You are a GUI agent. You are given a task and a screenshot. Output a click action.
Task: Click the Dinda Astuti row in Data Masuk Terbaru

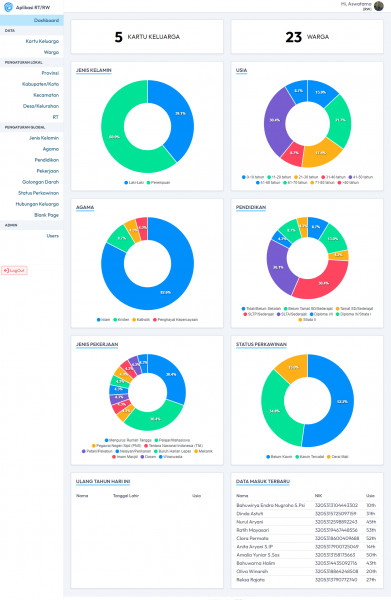pyautogui.click(x=306, y=514)
